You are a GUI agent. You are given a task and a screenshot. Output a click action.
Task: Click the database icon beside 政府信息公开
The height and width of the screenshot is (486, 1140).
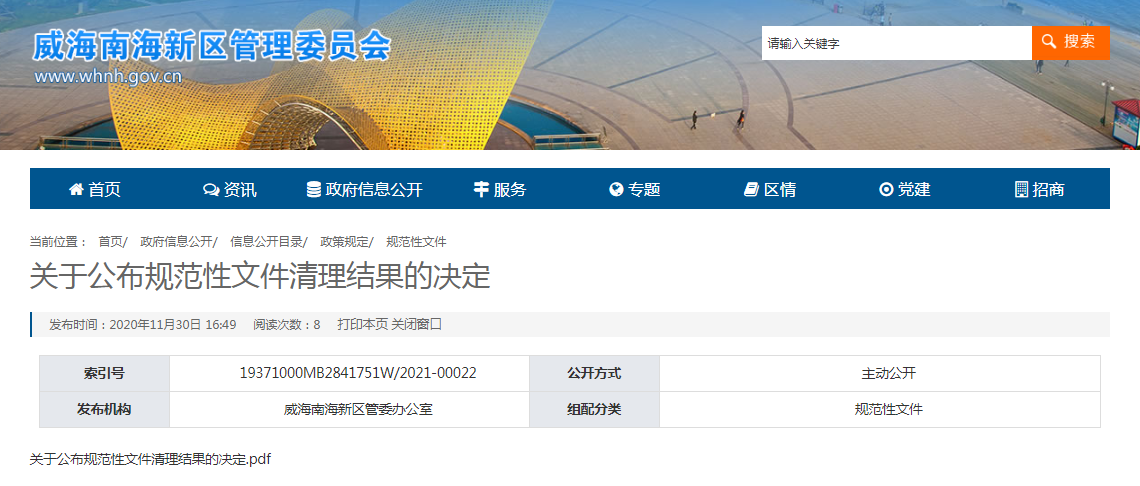coord(314,190)
